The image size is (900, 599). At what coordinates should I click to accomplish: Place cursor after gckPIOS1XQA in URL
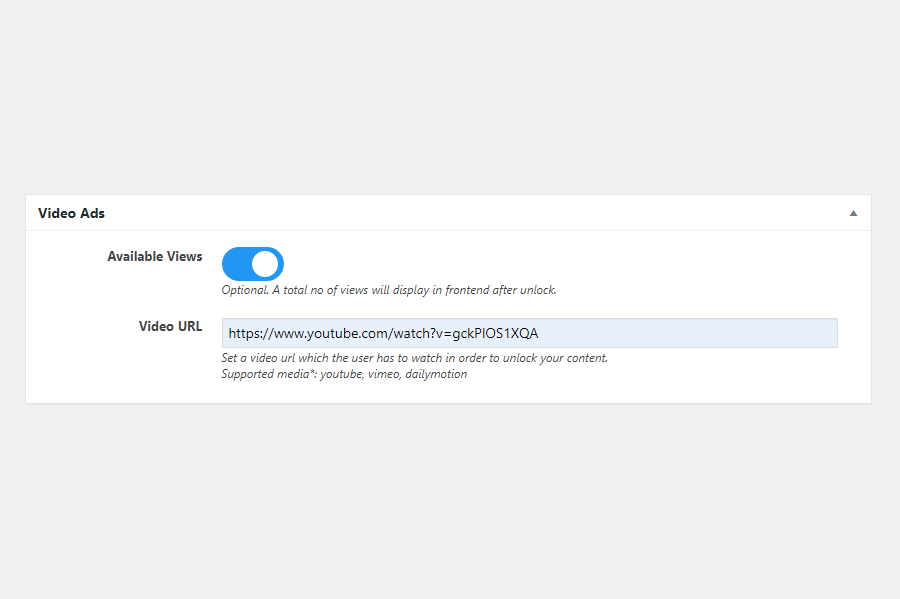(x=540, y=333)
